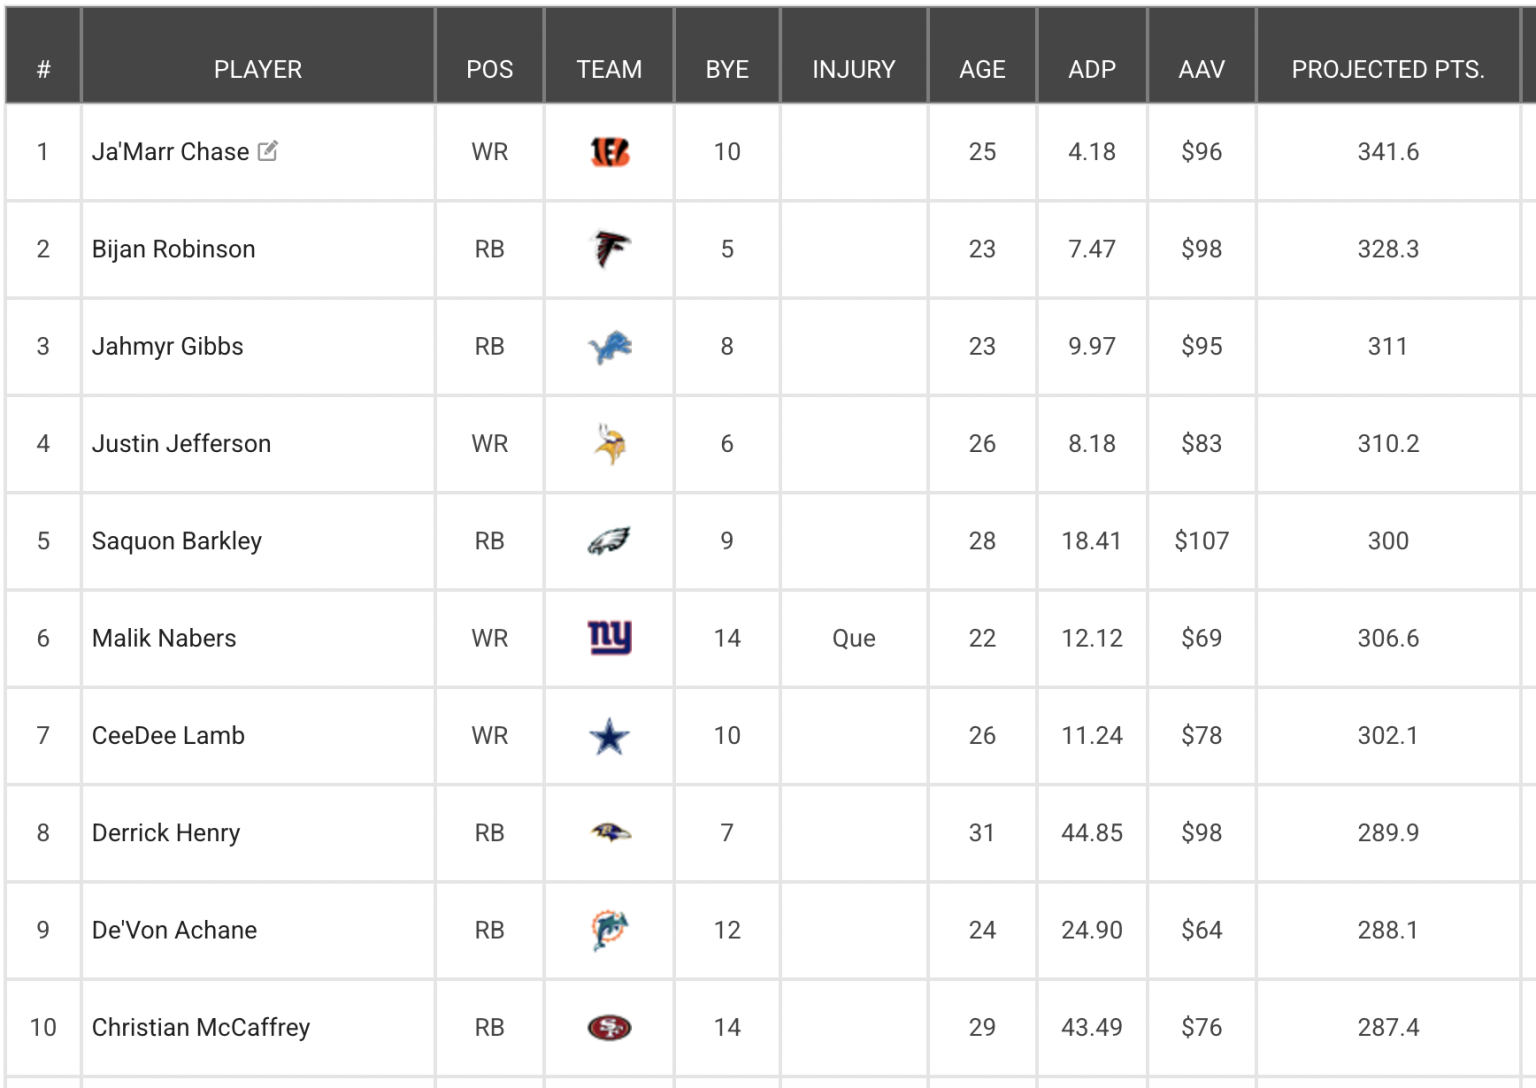
Task: Click the Philadelphia Eagles team logo
Action: (609, 541)
